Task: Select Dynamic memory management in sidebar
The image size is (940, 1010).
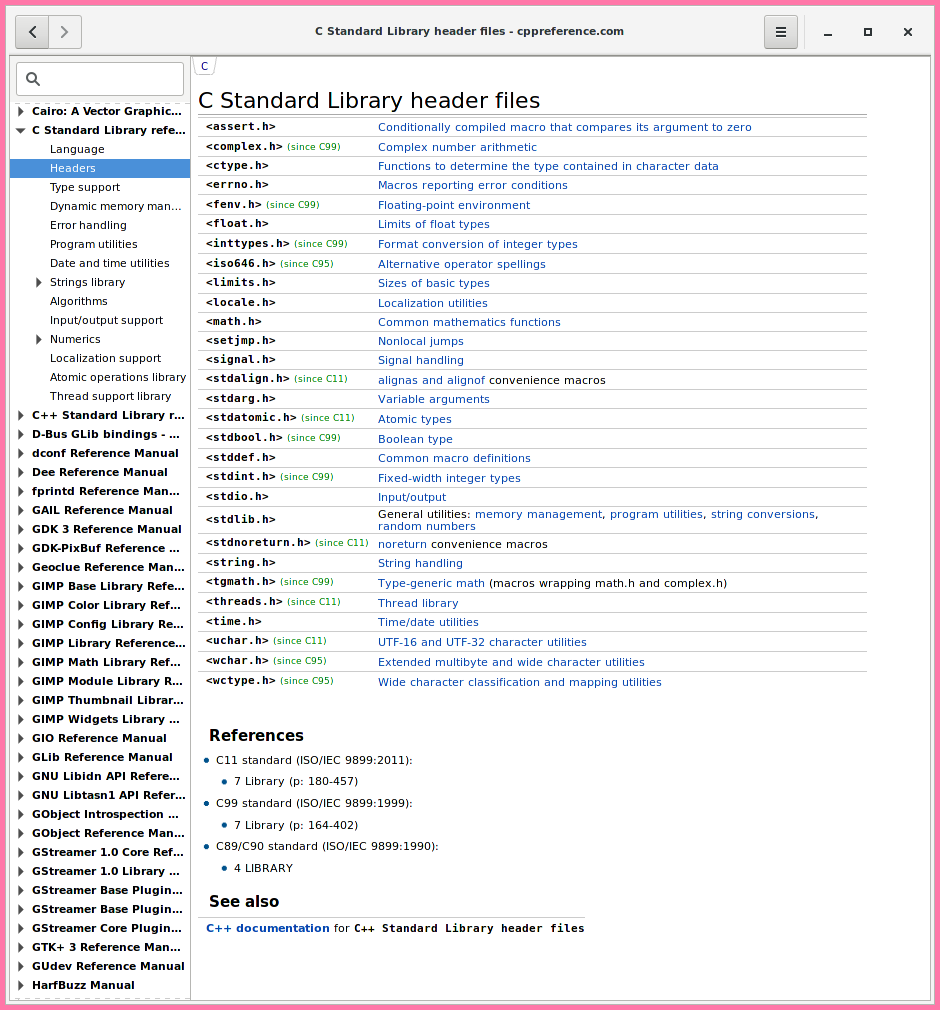Action: 116,206
